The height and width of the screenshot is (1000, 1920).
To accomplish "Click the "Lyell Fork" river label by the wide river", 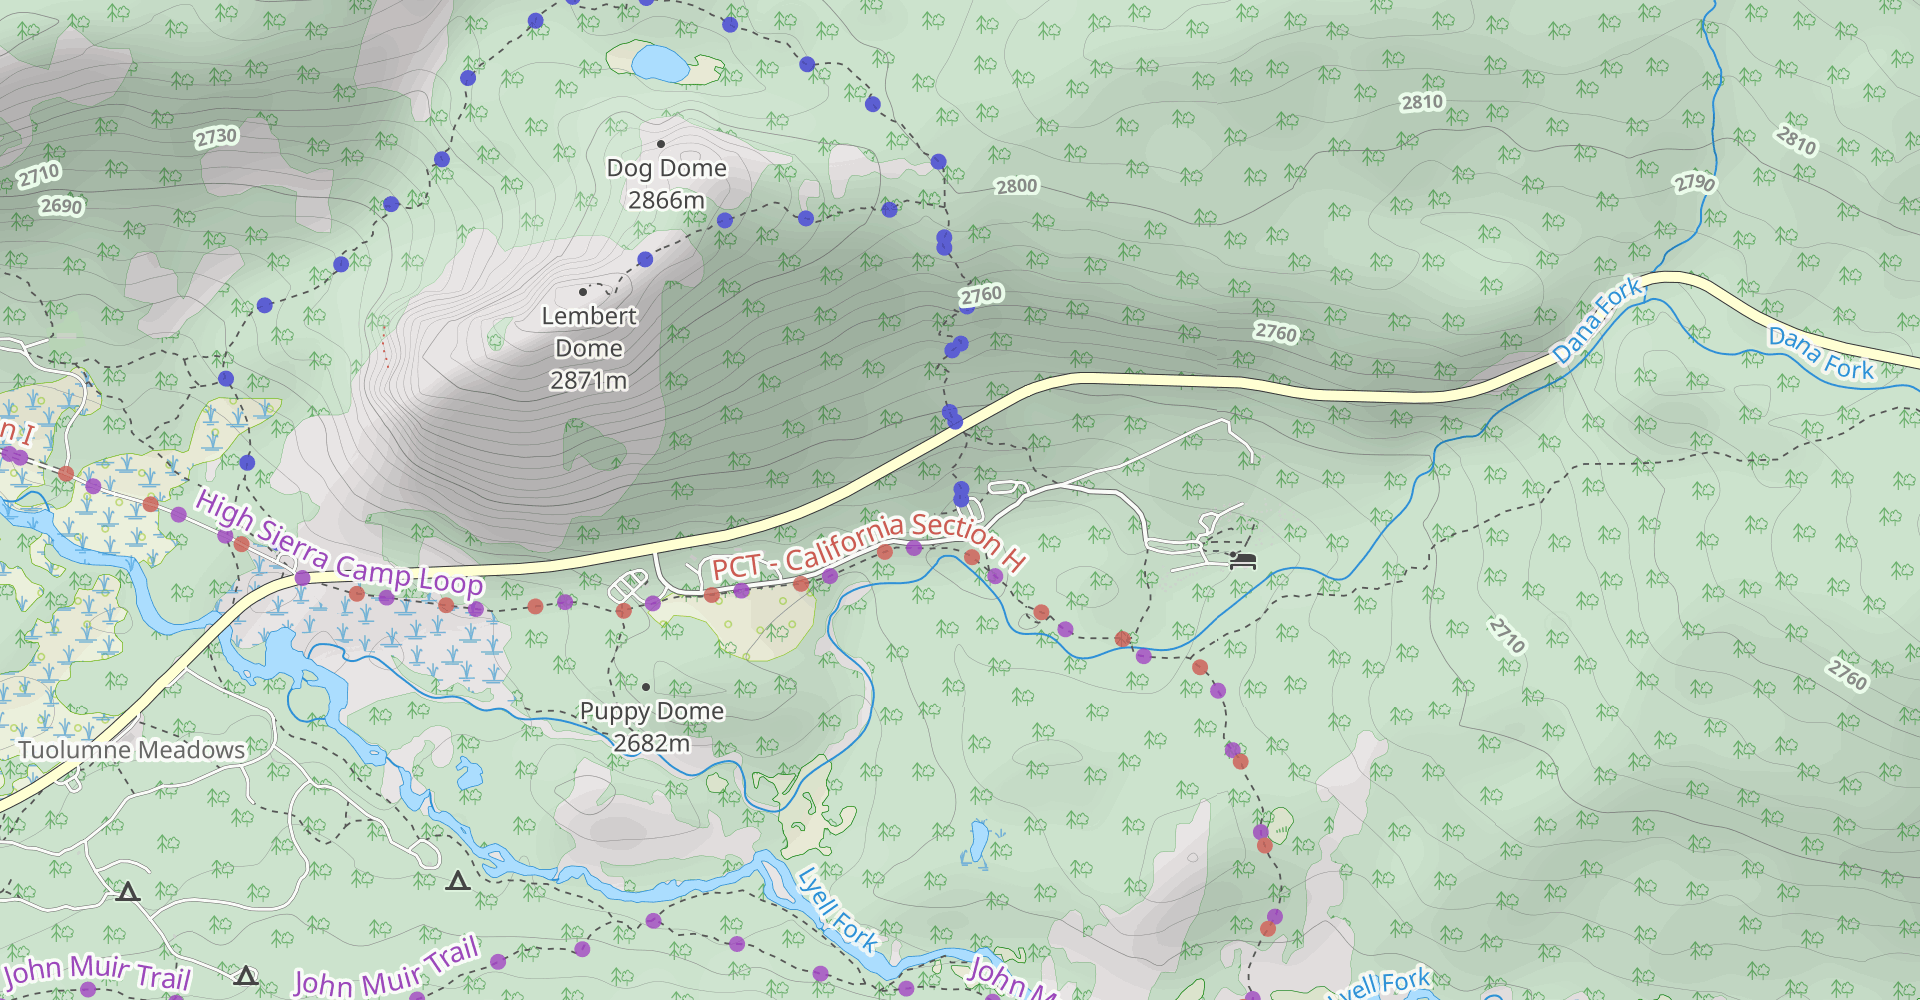I will click(838, 910).
